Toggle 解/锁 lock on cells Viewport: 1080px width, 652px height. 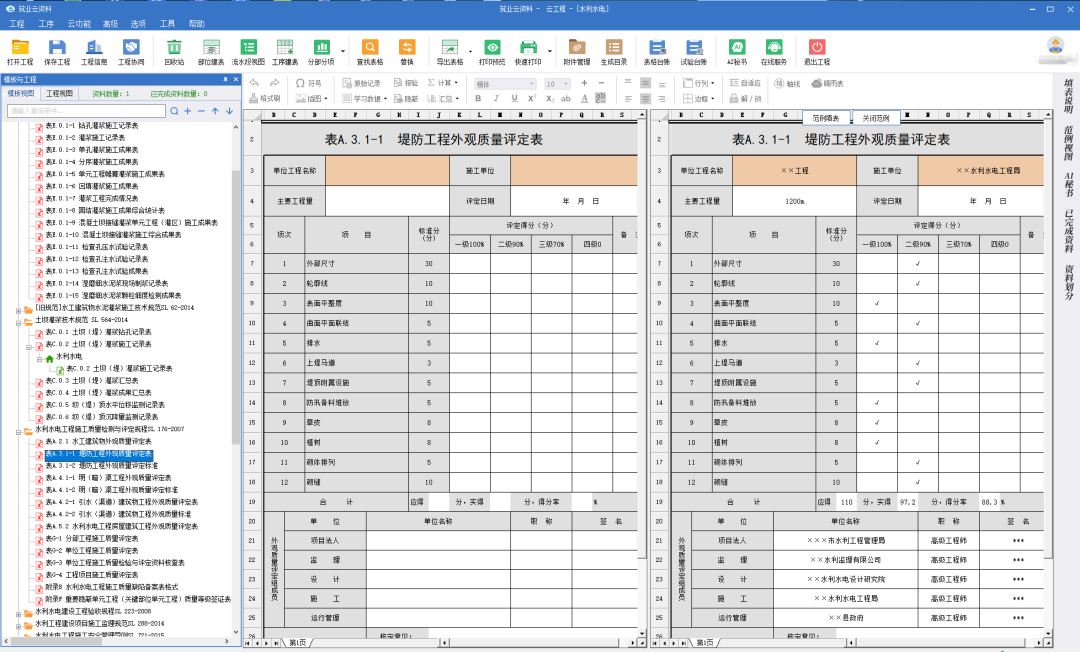click(745, 98)
